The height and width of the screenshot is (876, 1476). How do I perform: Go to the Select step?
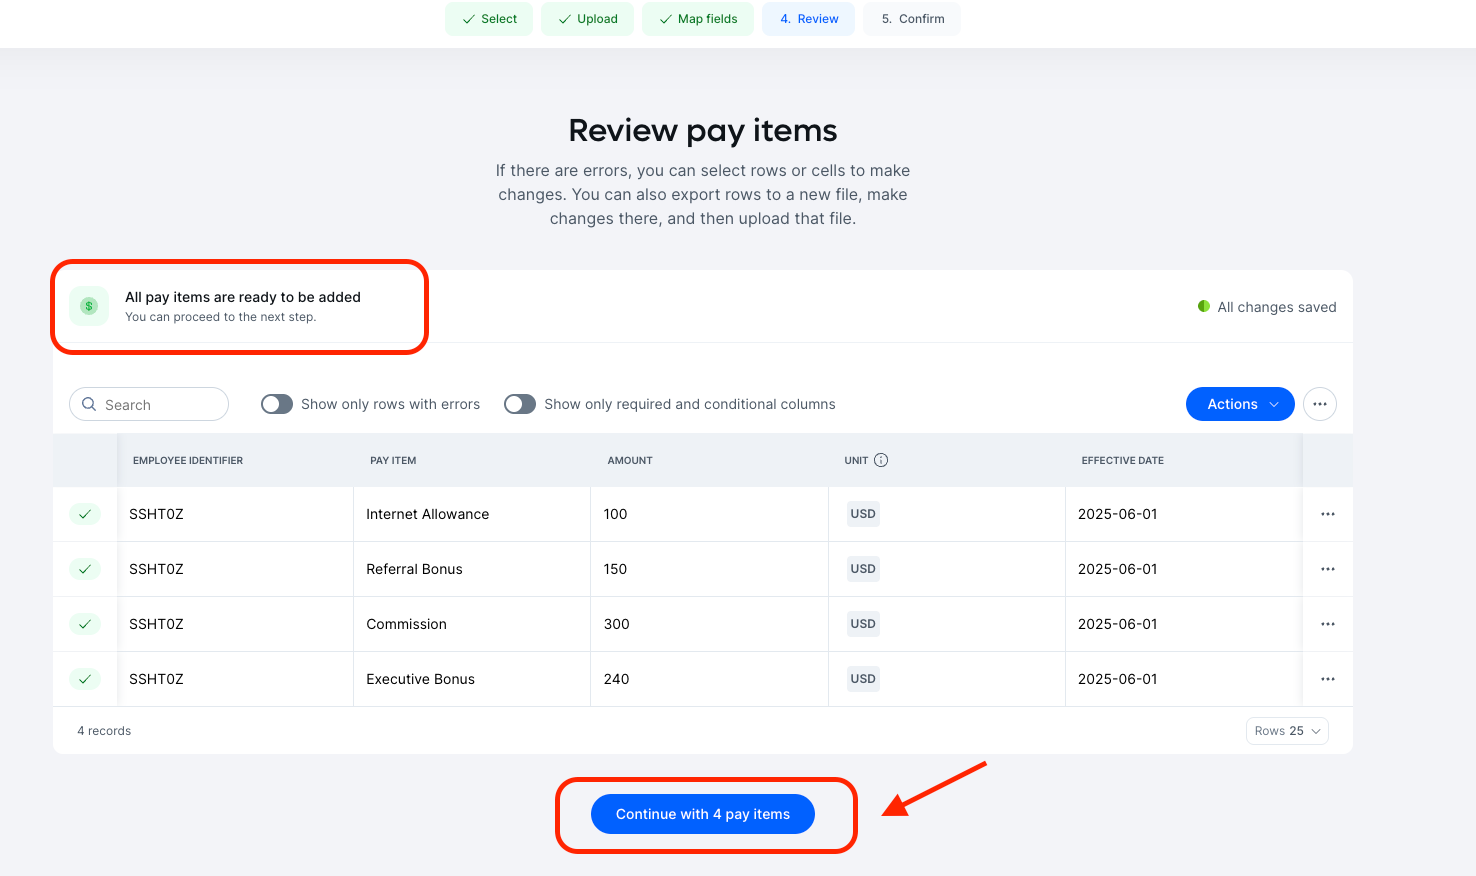[489, 19]
